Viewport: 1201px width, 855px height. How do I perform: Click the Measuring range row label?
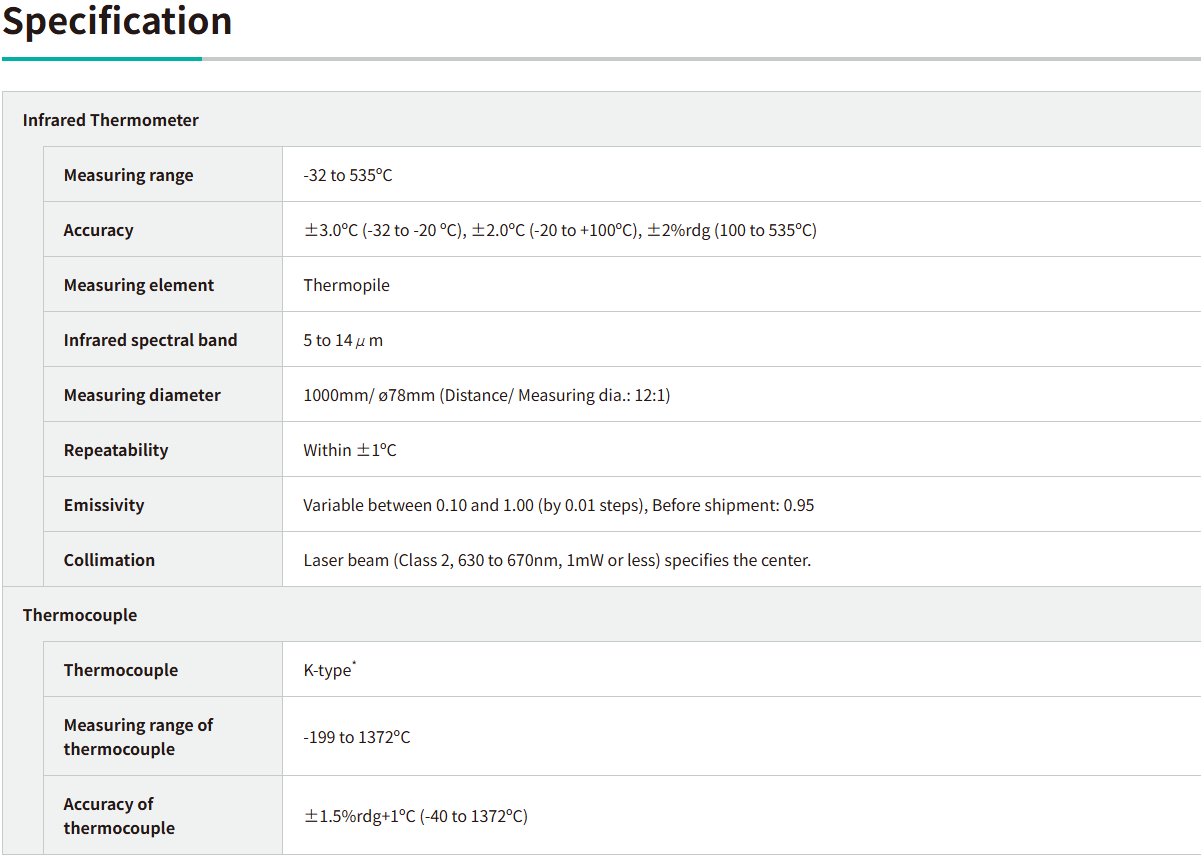[129, 175]
